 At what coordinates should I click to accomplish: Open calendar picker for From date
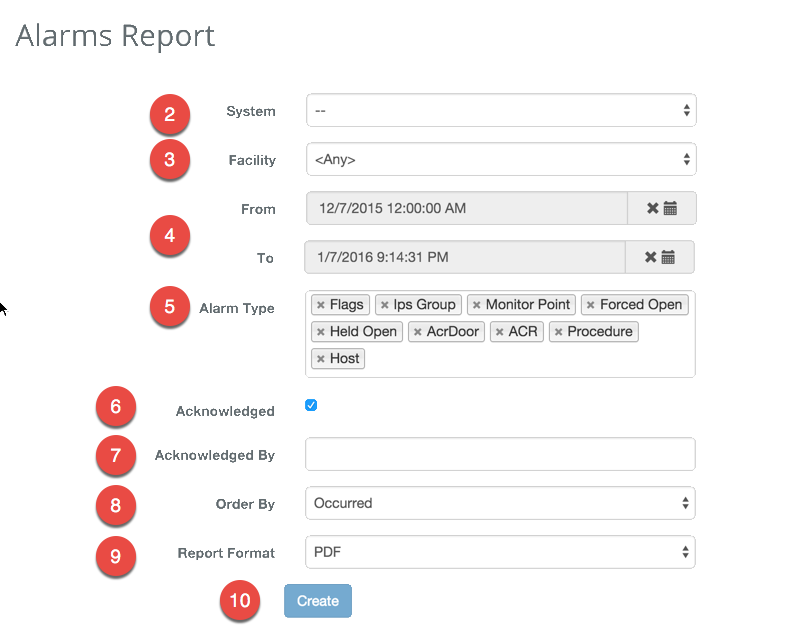pos(671,209)
